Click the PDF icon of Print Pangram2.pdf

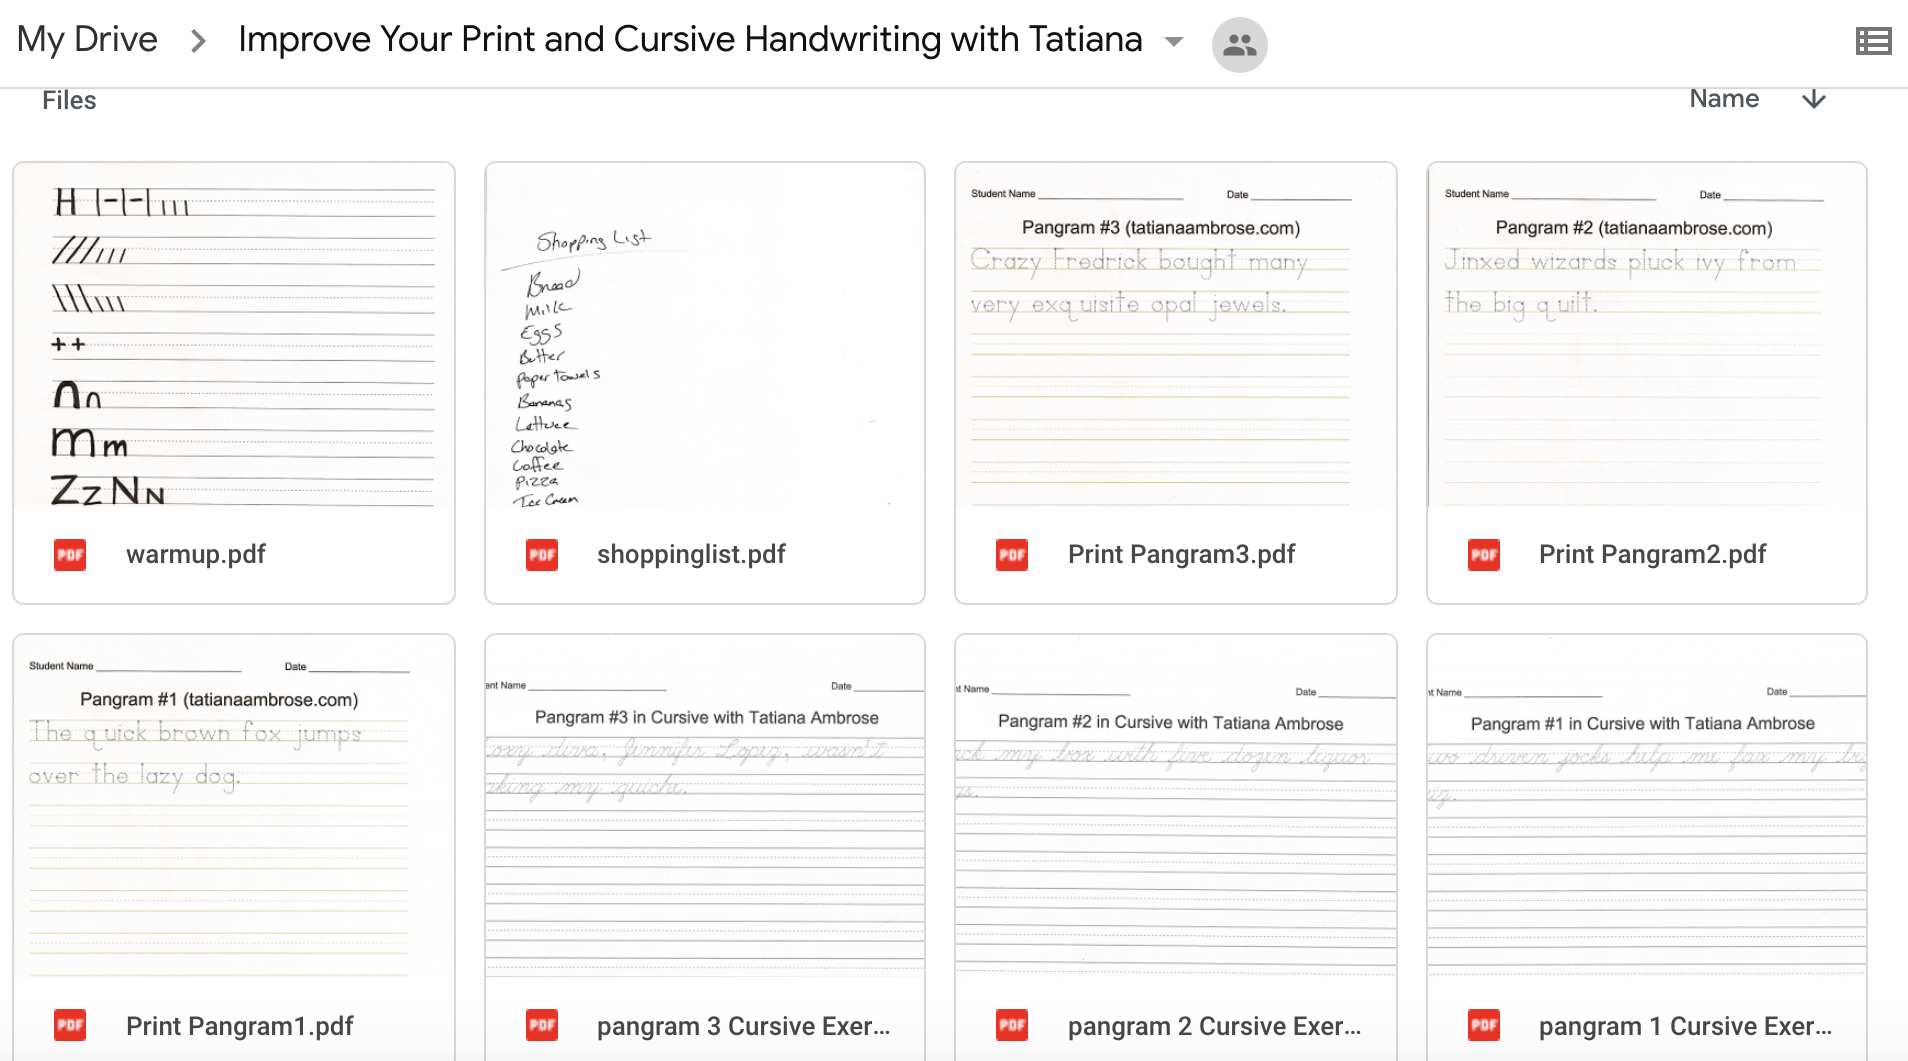click(1484, 555)
